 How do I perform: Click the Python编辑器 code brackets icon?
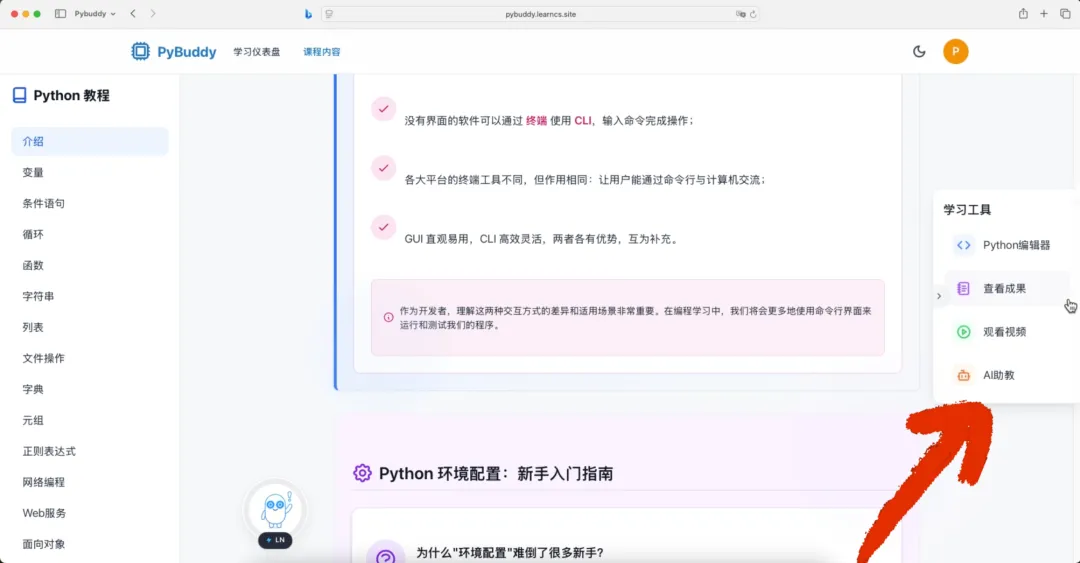(x=964, y=245)
